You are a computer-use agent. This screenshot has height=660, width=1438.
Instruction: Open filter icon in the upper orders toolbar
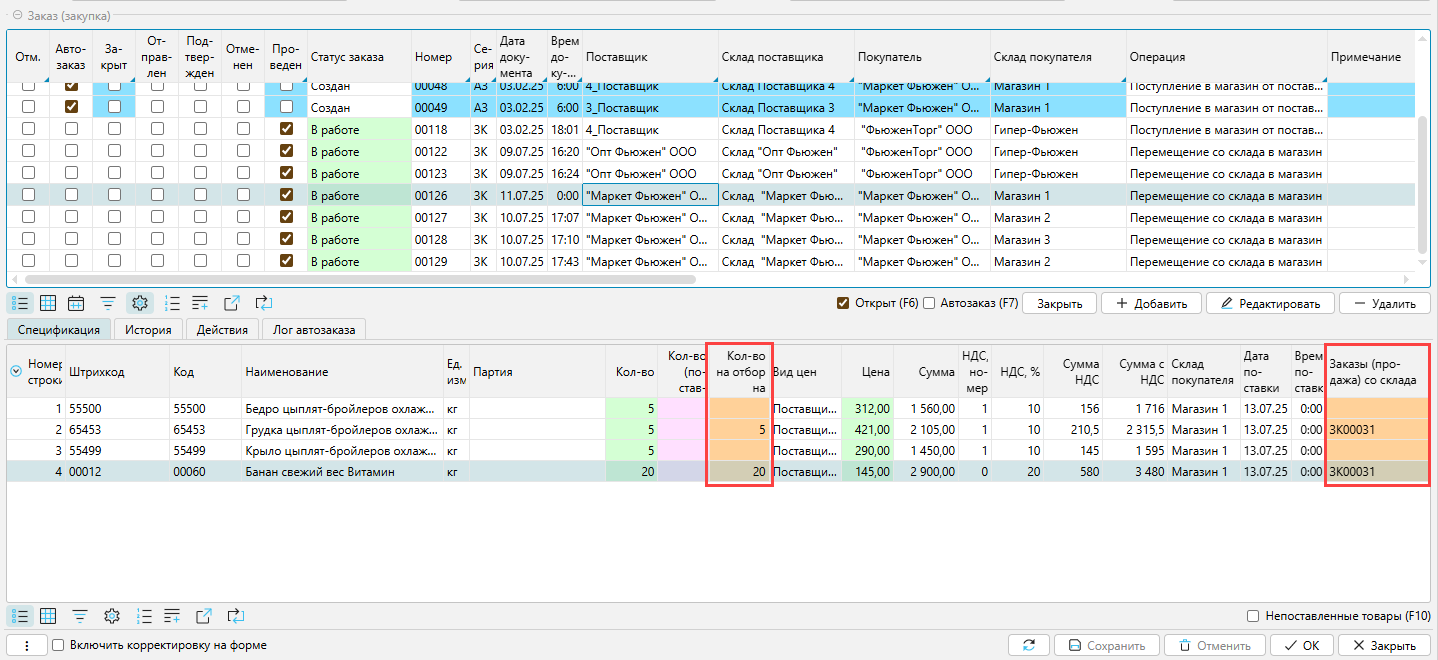(108, 303)
